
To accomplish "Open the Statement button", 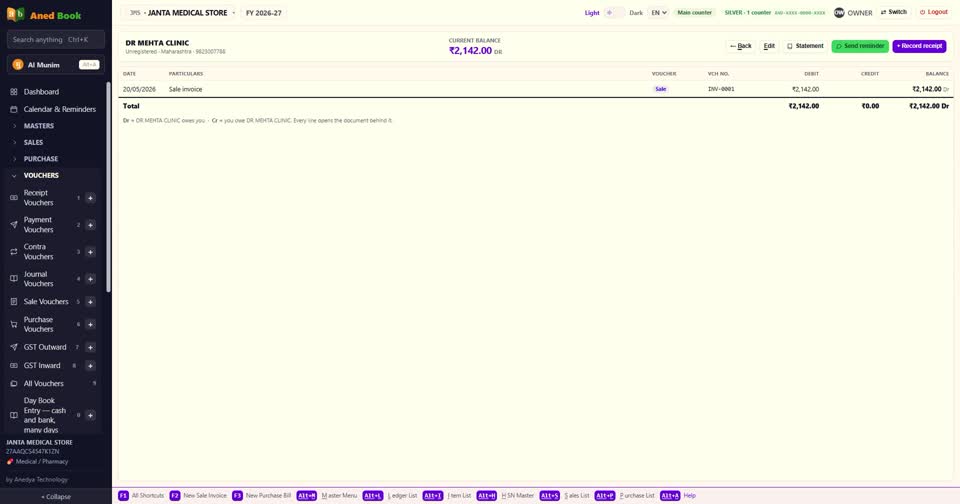I will point(805,46).
